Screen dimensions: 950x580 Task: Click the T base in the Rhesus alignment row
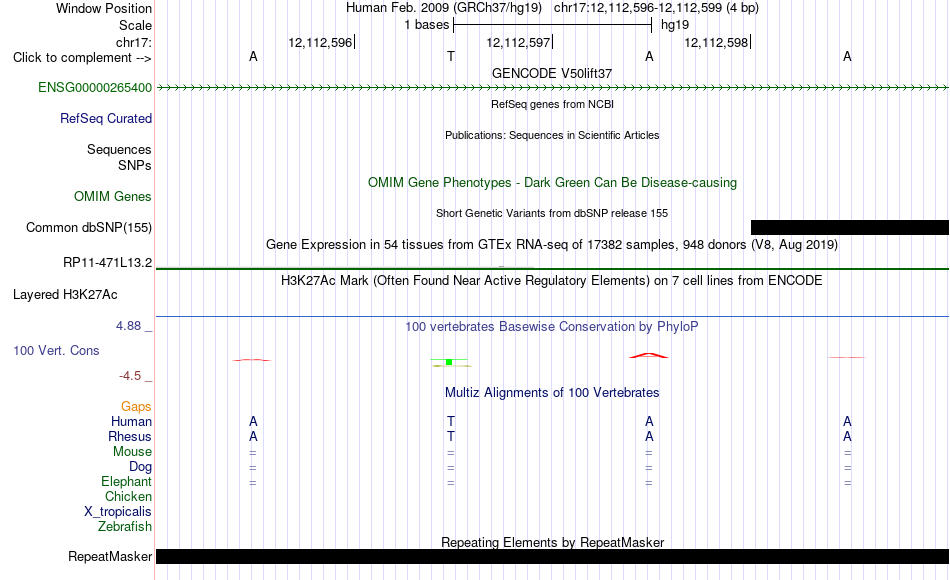[x=451, y=436]
